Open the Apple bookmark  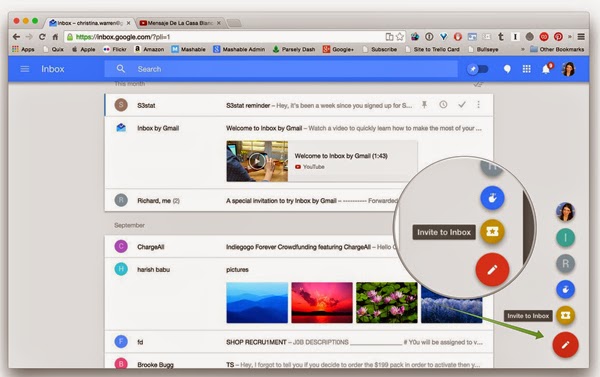coord(84,49)
